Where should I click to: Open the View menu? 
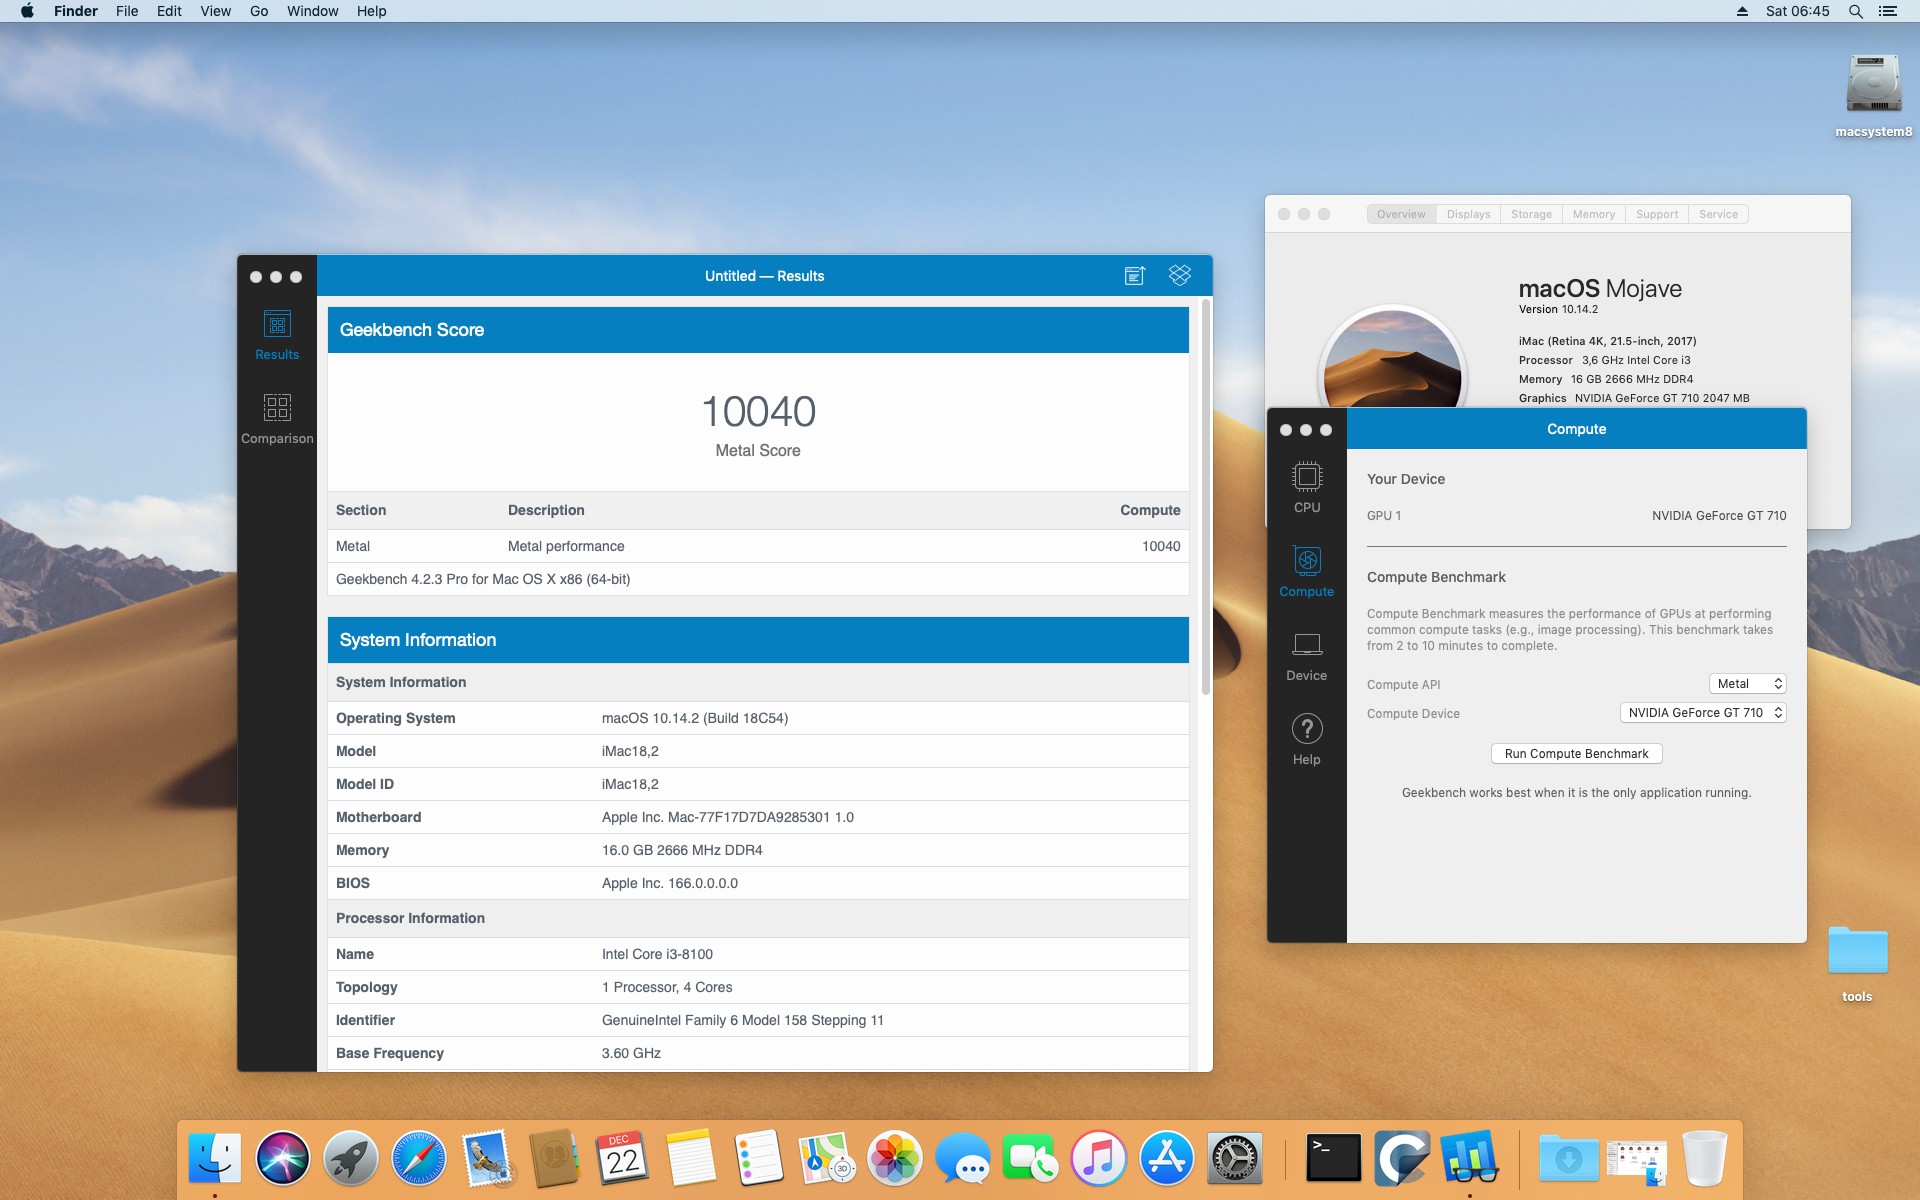(x=215, y=11)
